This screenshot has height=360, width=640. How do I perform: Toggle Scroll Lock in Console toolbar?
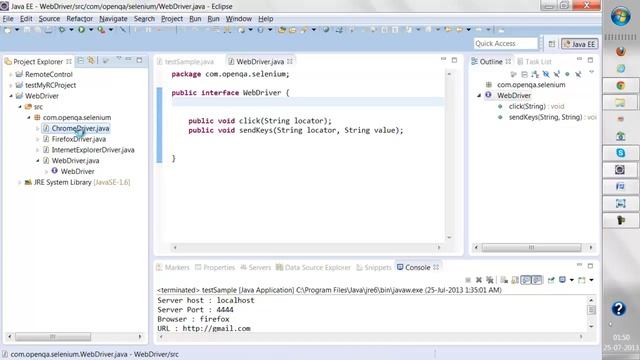(x=515, y=280)
